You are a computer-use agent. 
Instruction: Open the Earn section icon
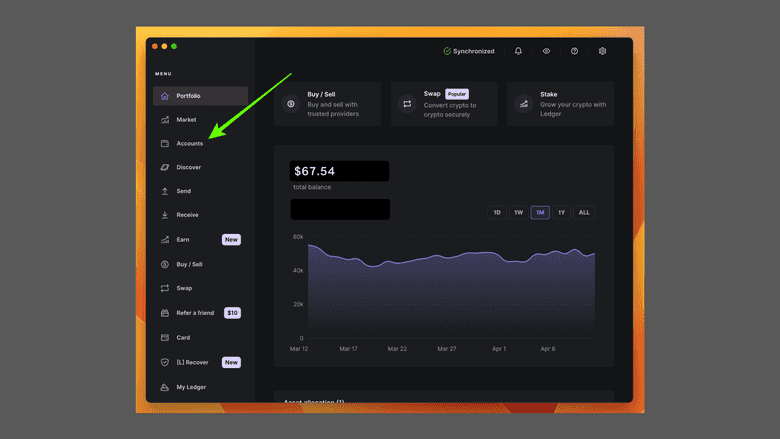tap(165, 240)
